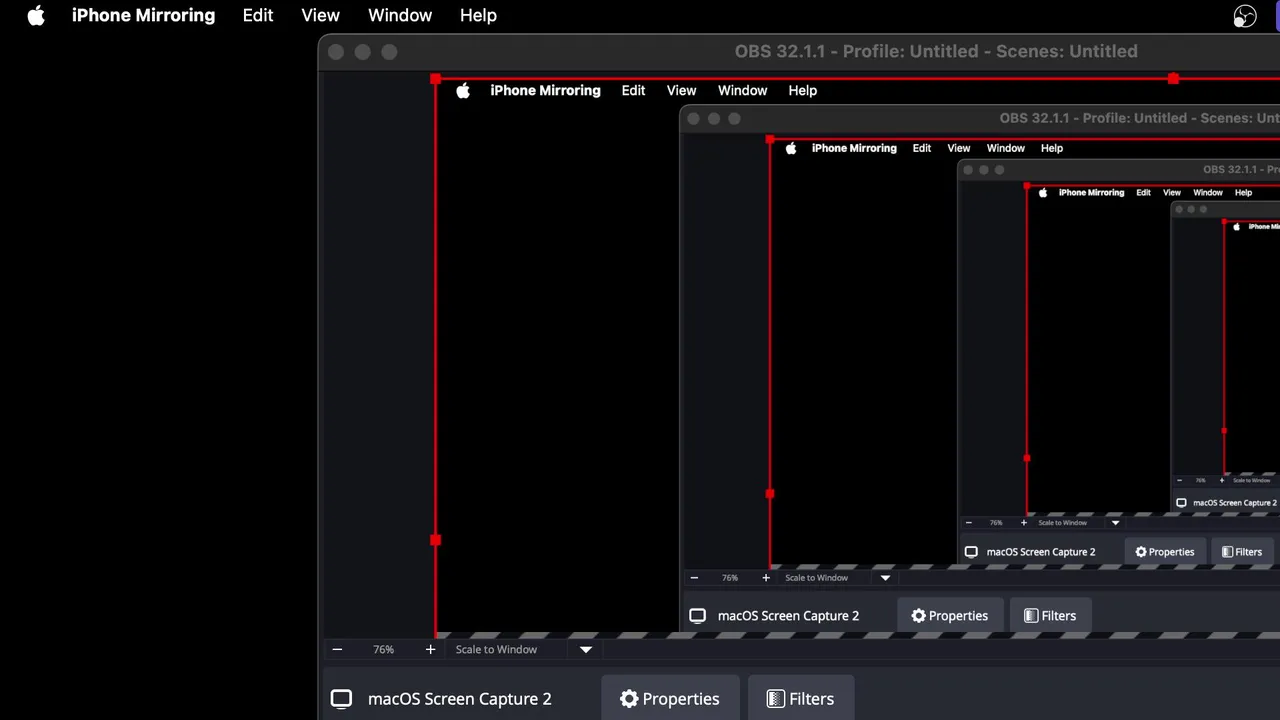Screen dimensions: 1280x720
Task: Click the OBS status icon in the menu bar
Action: coord(1244,16)
